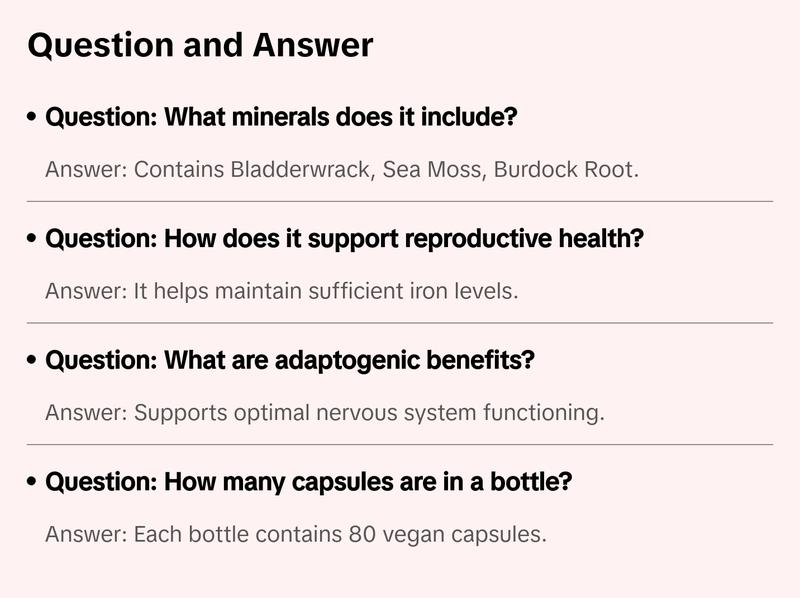The image size is (800, 598).
Task: Select the question about minerals included
Action: point(281,118)
